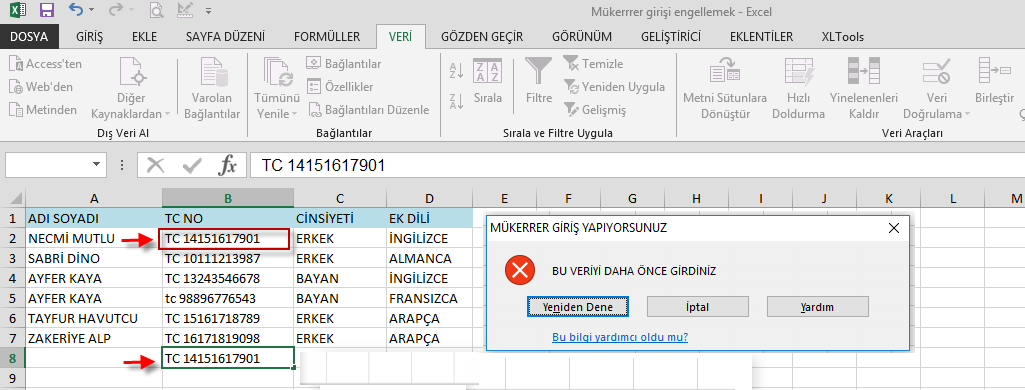The image size is (1025, 390).
Task: Click Temizle filter clear option
Action: (594, 64)
